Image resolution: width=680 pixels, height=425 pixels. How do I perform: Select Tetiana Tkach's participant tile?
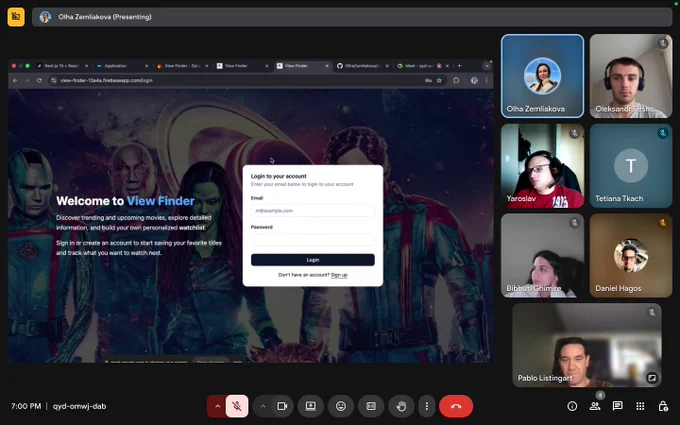tap(631, 166)
